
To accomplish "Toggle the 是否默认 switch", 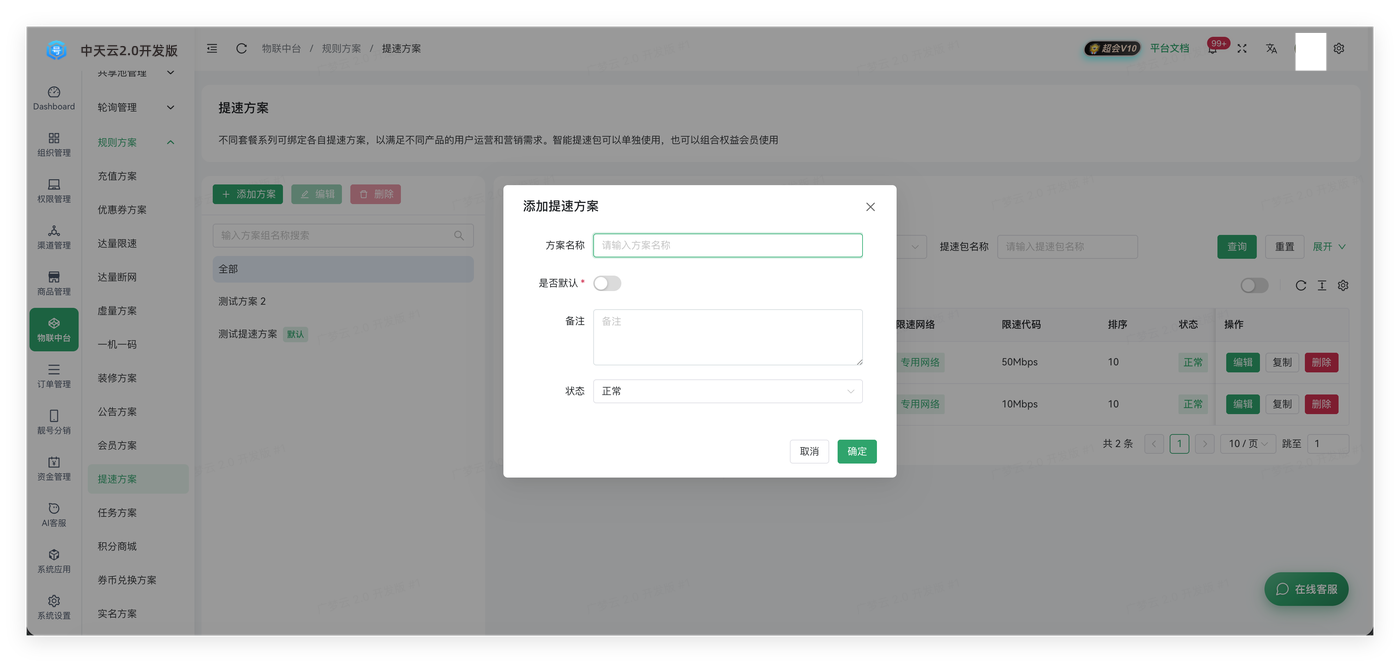I will point(607,283).
